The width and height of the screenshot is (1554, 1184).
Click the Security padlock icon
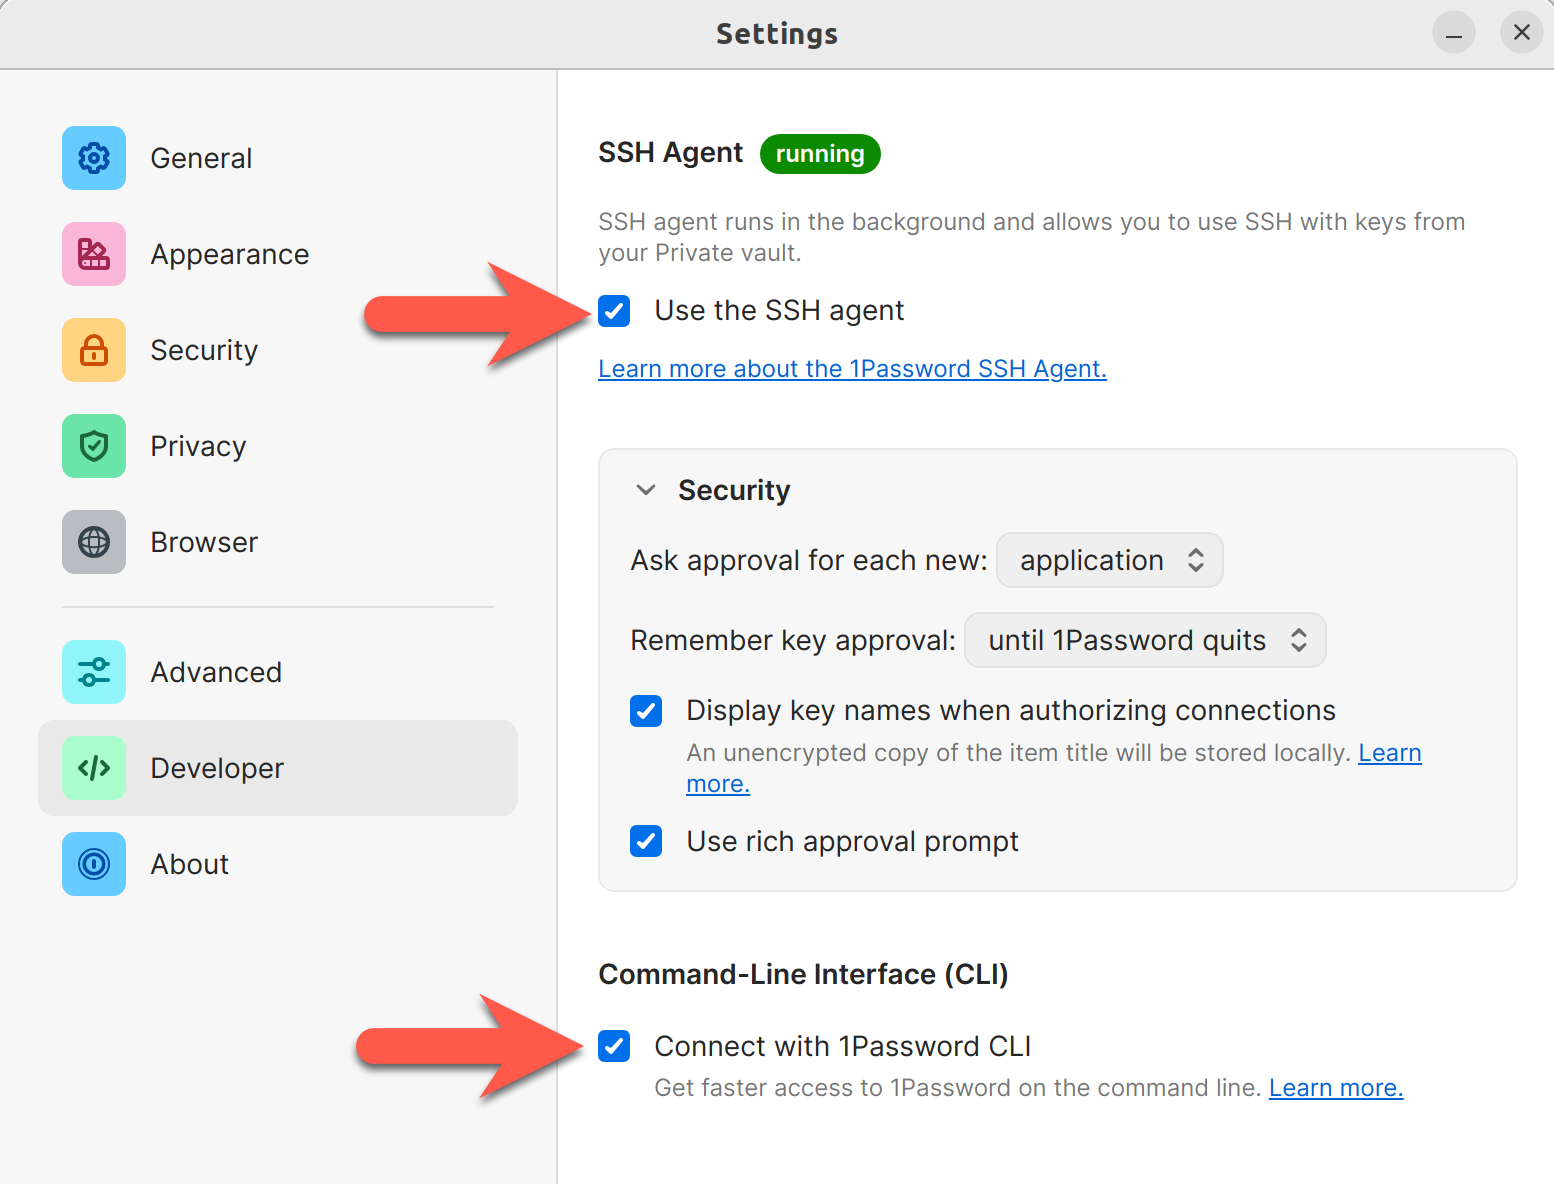94,350
